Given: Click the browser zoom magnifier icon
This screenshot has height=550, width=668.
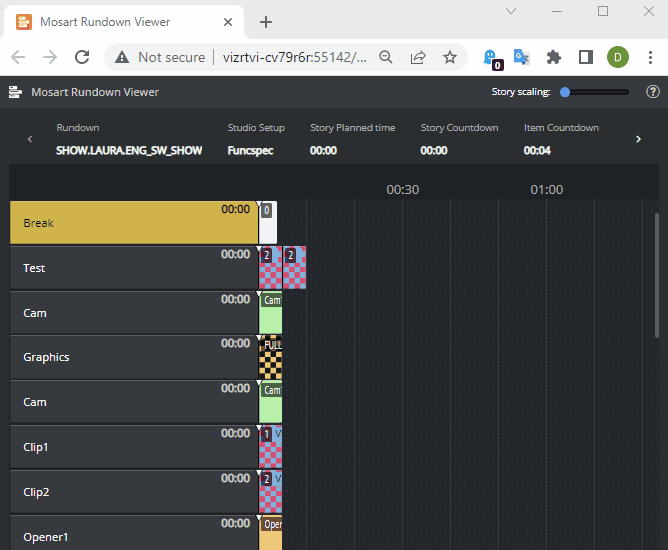Looking at the screenshot, I should (386, 57).
